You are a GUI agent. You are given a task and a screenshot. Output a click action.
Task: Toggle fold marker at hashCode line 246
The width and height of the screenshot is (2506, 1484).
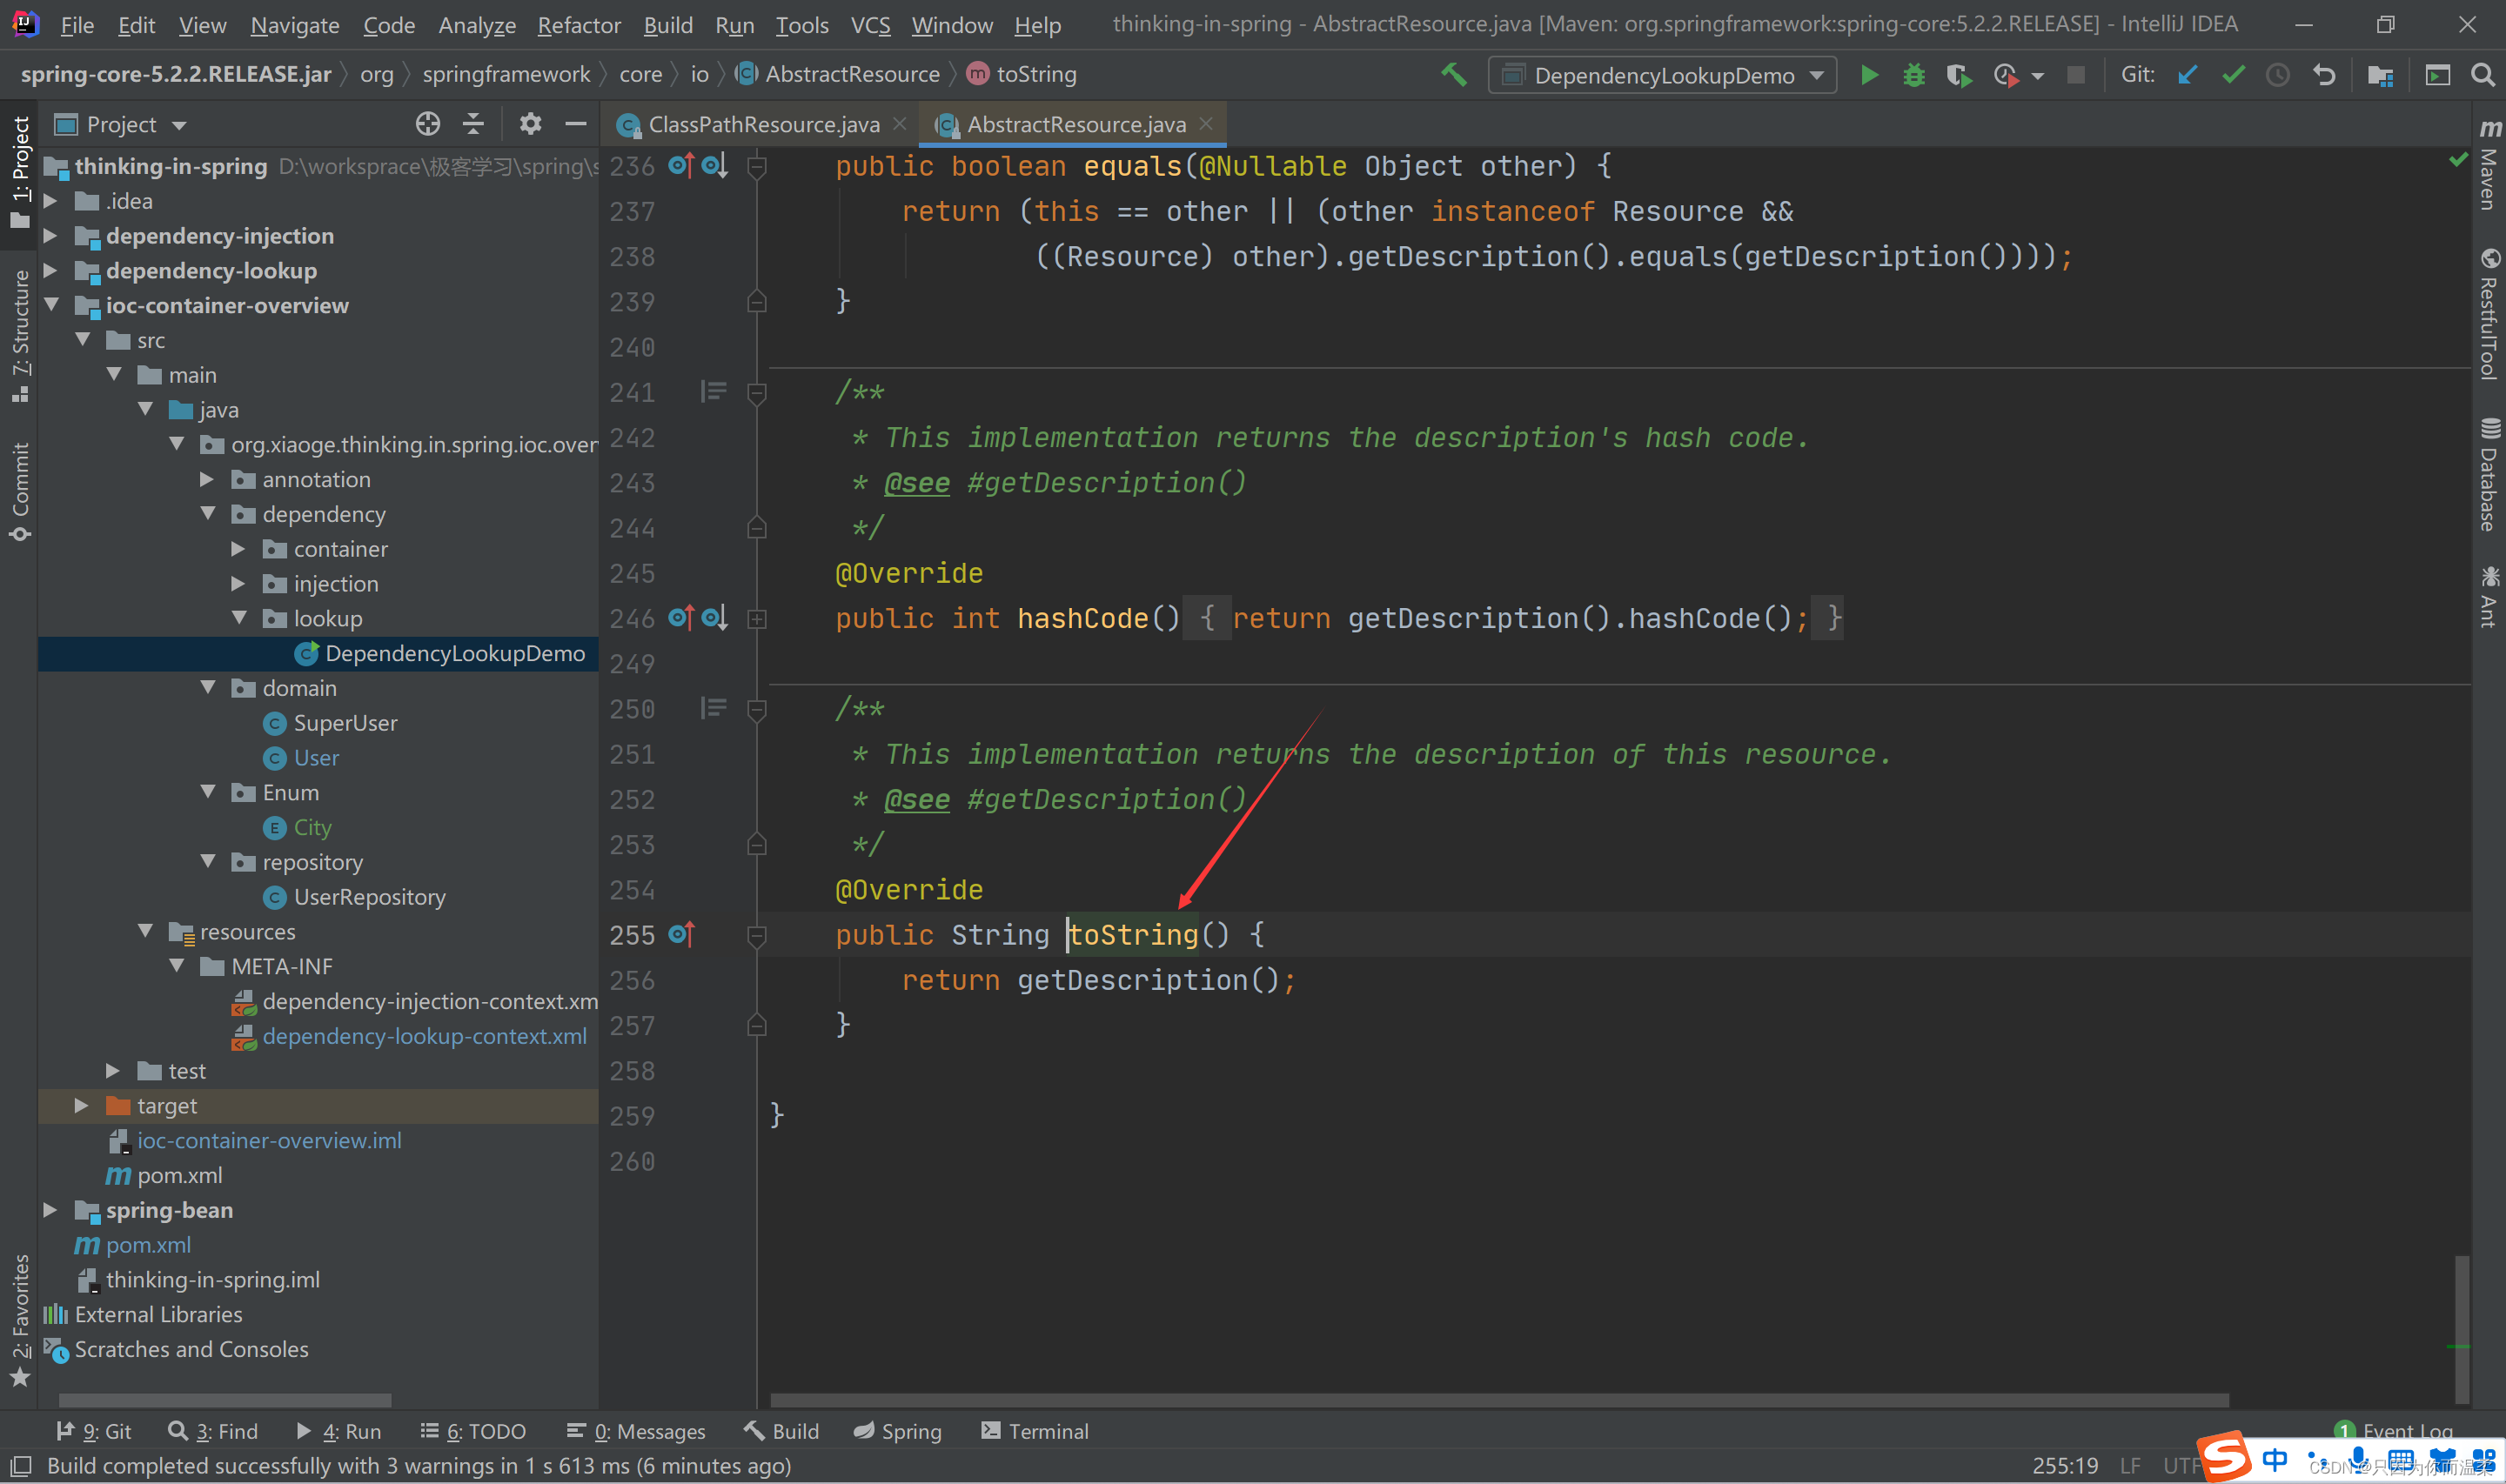tap(757, 619)
